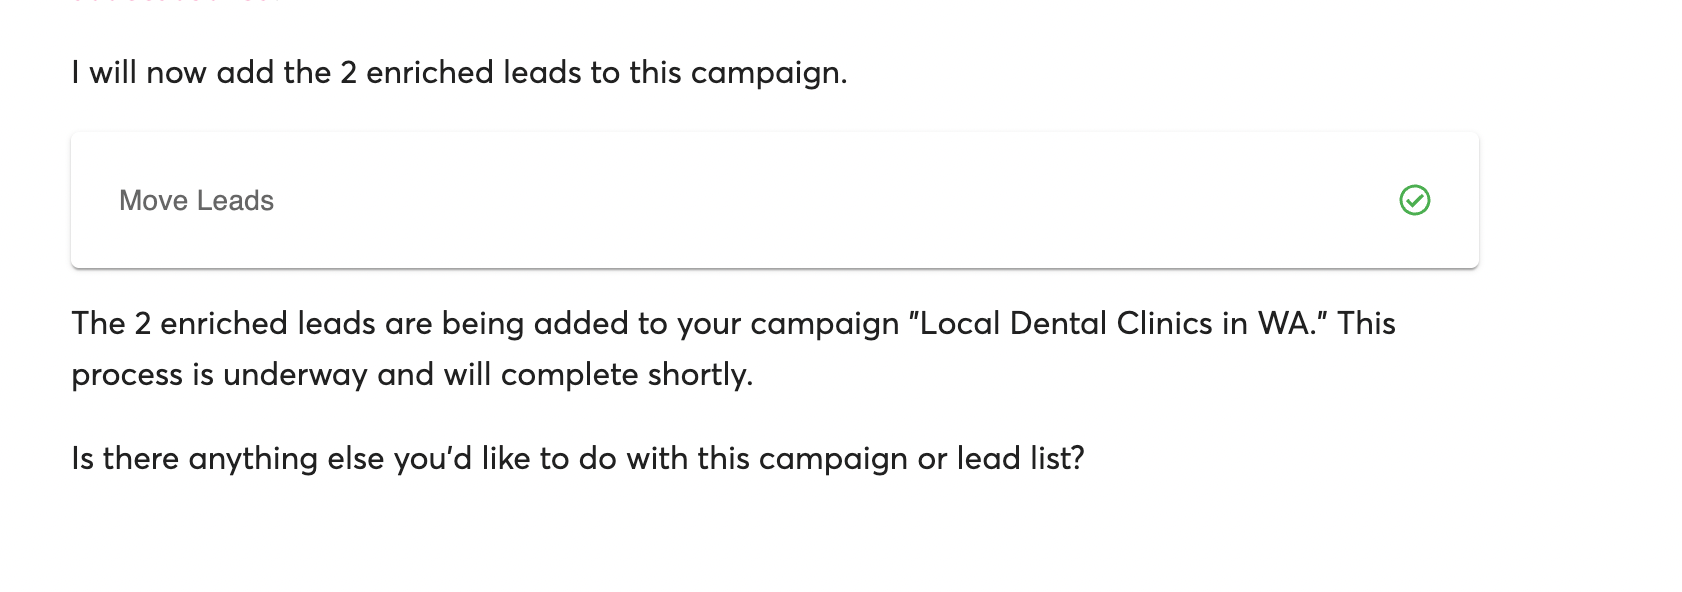Click the Move Leads label text
Image resolution: width=1682 pixels, height=592 pixels.
197,200
